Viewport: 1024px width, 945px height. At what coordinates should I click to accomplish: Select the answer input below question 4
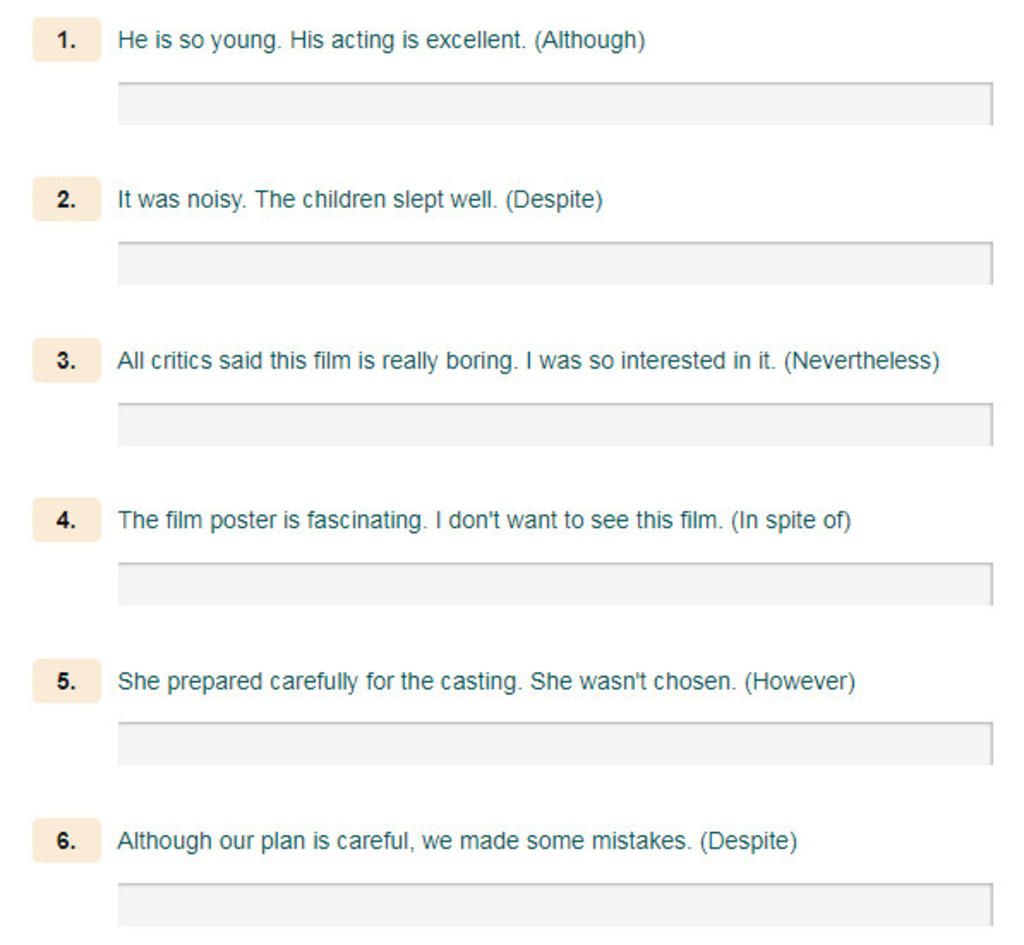pyautogui.click(x=555, y=584)
